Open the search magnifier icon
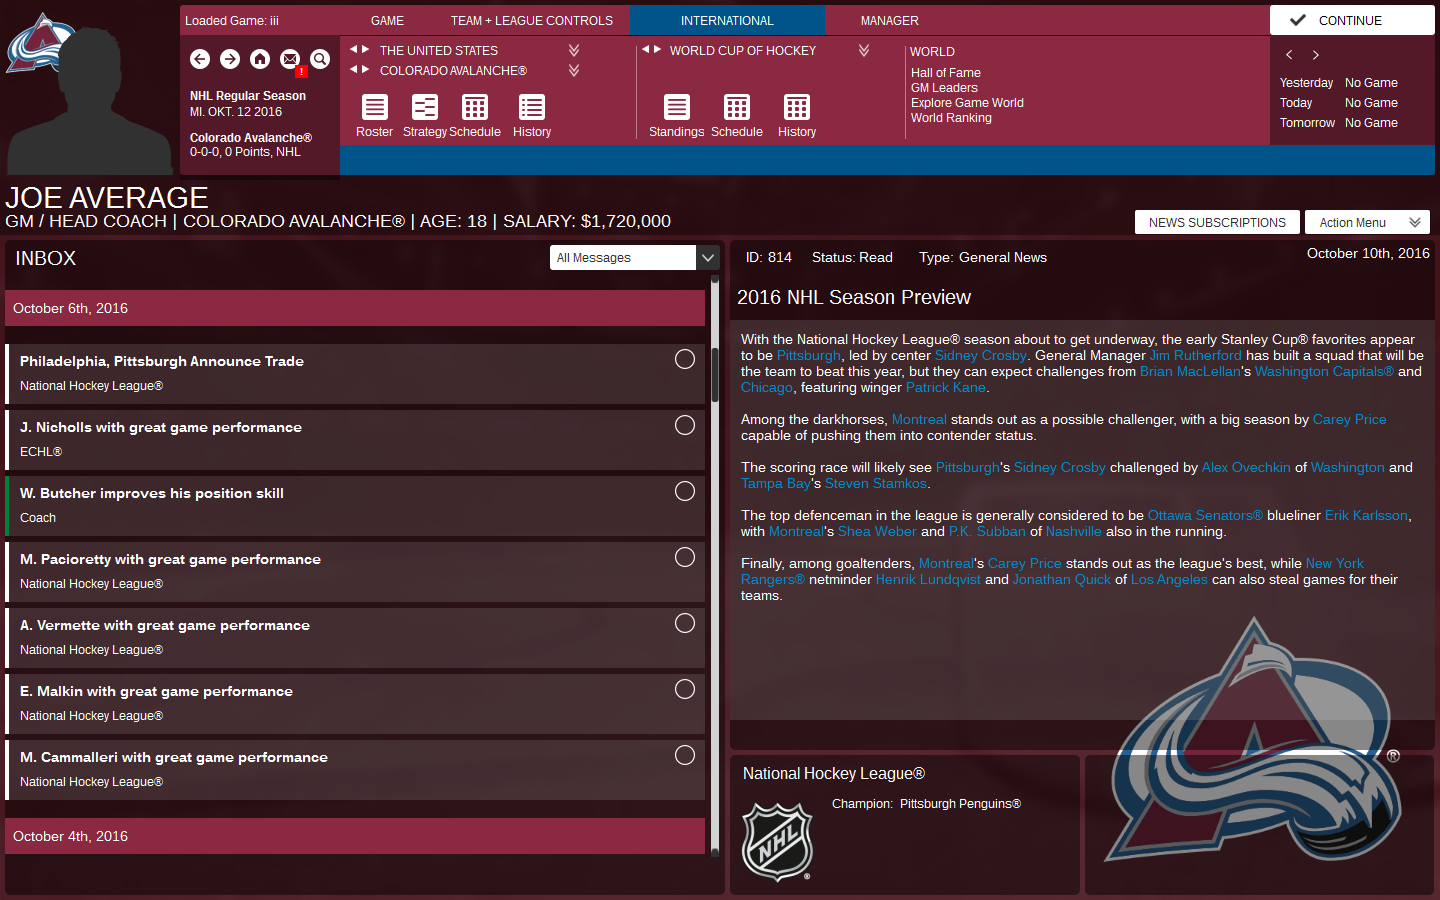 click(x=320, y=59)
